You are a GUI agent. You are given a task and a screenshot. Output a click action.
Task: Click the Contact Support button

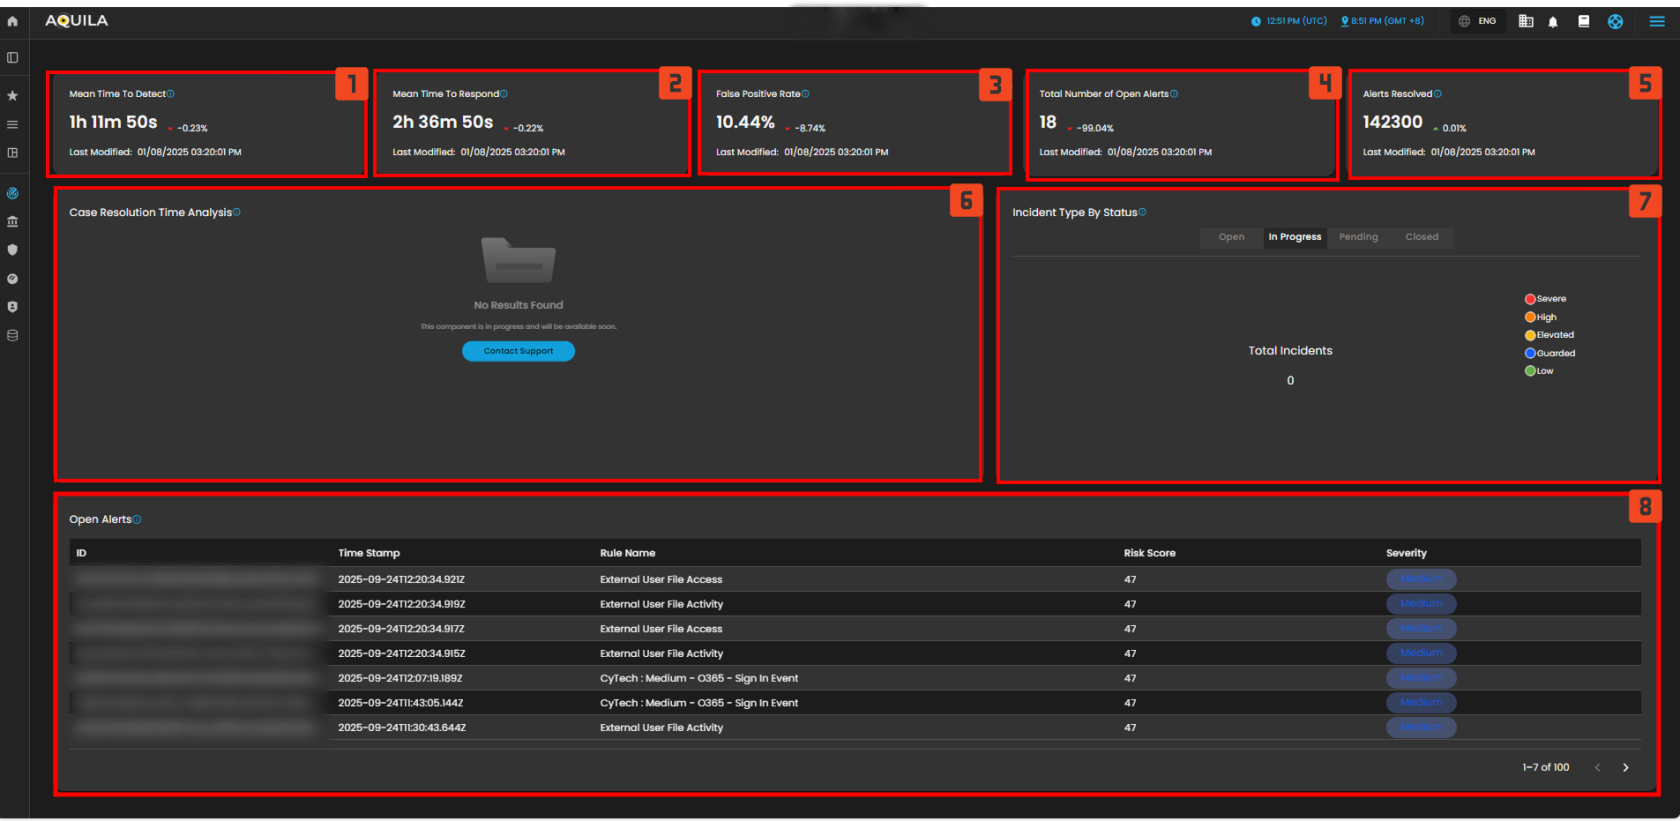[518, 351]
